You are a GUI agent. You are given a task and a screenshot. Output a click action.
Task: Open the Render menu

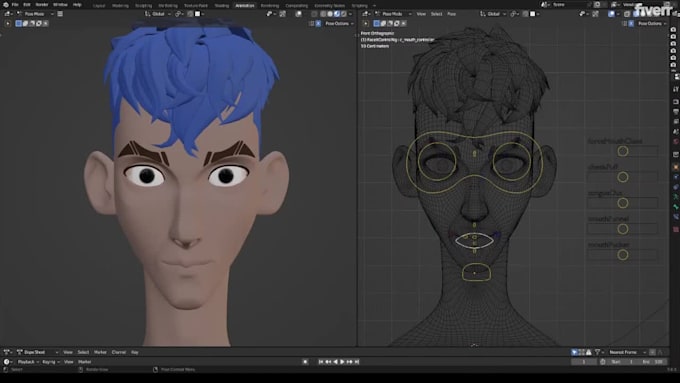click(x=42, y=5)
